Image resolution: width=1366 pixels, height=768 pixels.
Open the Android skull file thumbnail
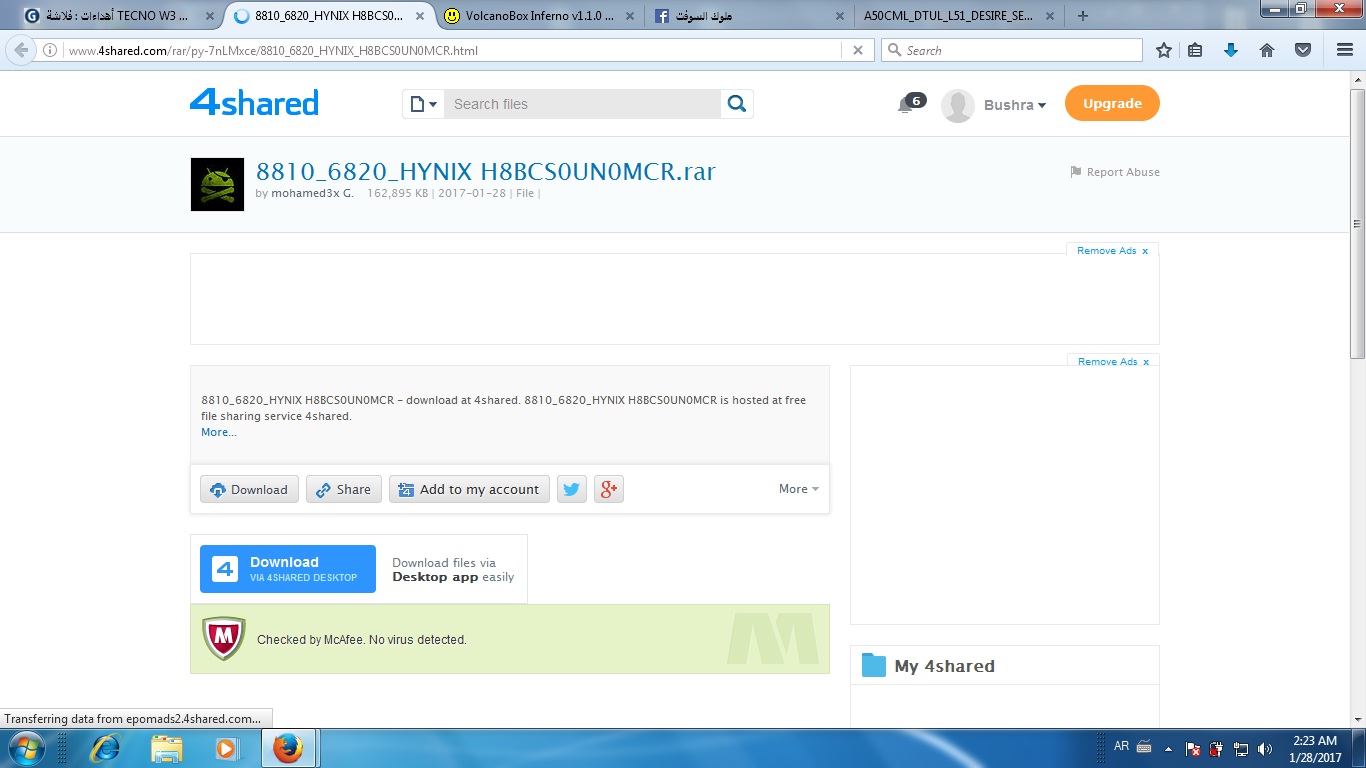(217, 184)
